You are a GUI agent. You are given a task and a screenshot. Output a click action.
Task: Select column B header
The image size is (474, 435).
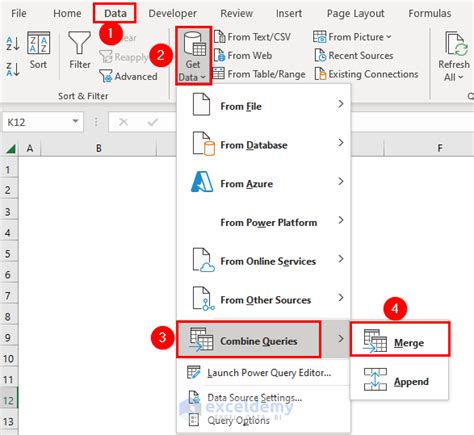[x=99, y=148]
